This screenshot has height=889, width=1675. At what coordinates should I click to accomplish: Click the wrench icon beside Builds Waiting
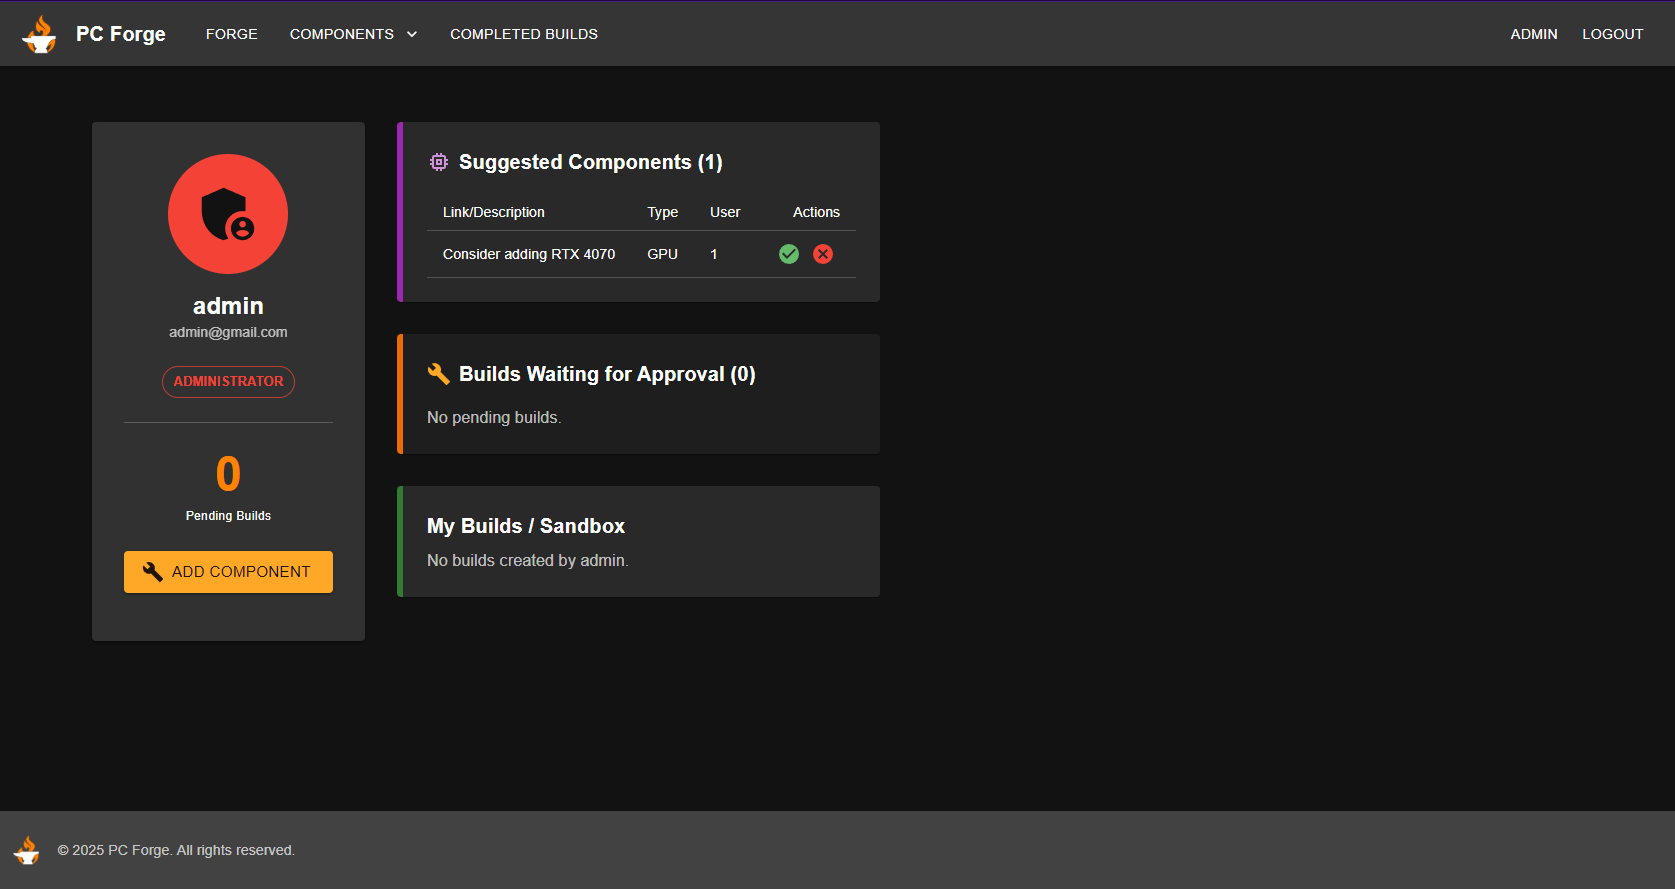[x=438, y=374]
